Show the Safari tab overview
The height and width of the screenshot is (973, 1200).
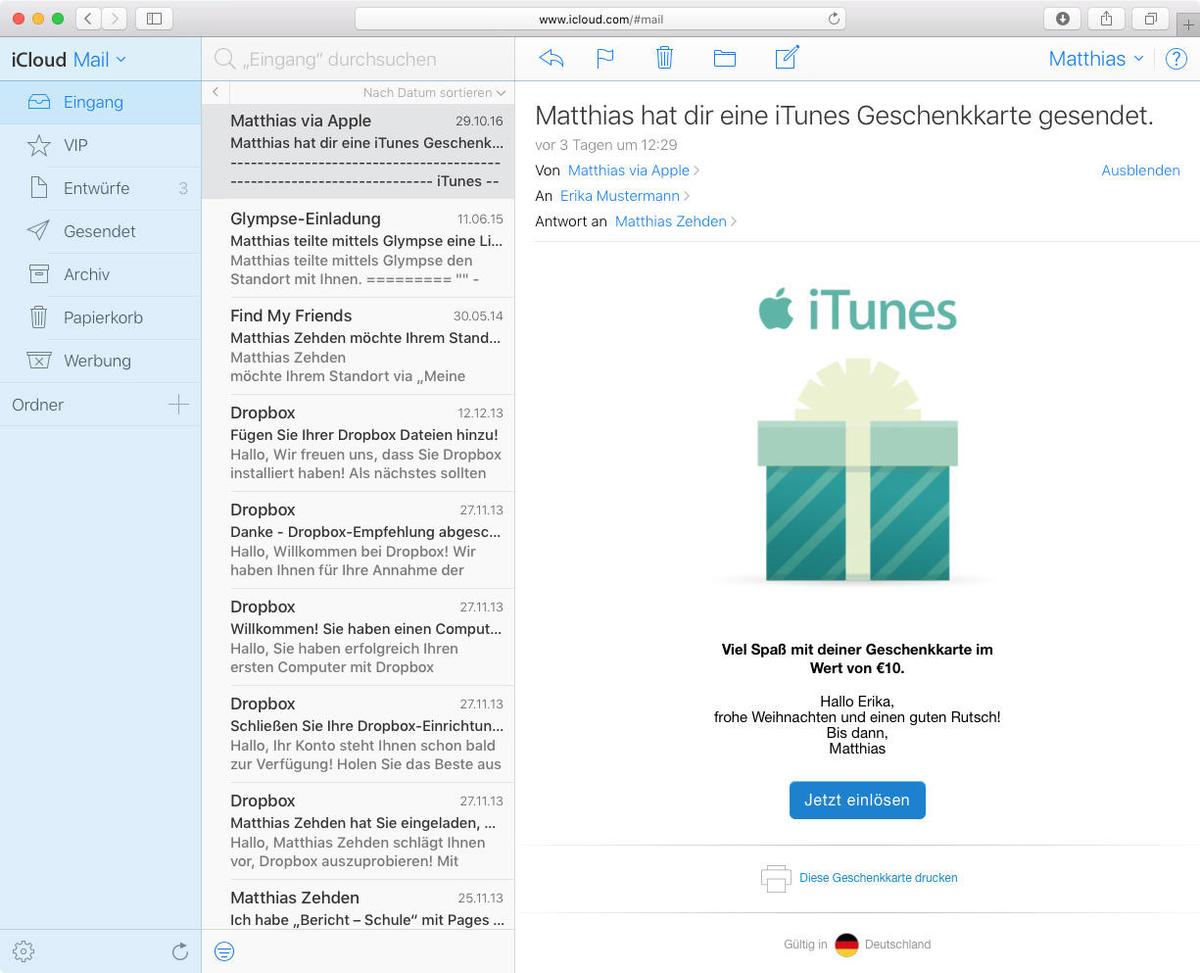coord(1151,18)
